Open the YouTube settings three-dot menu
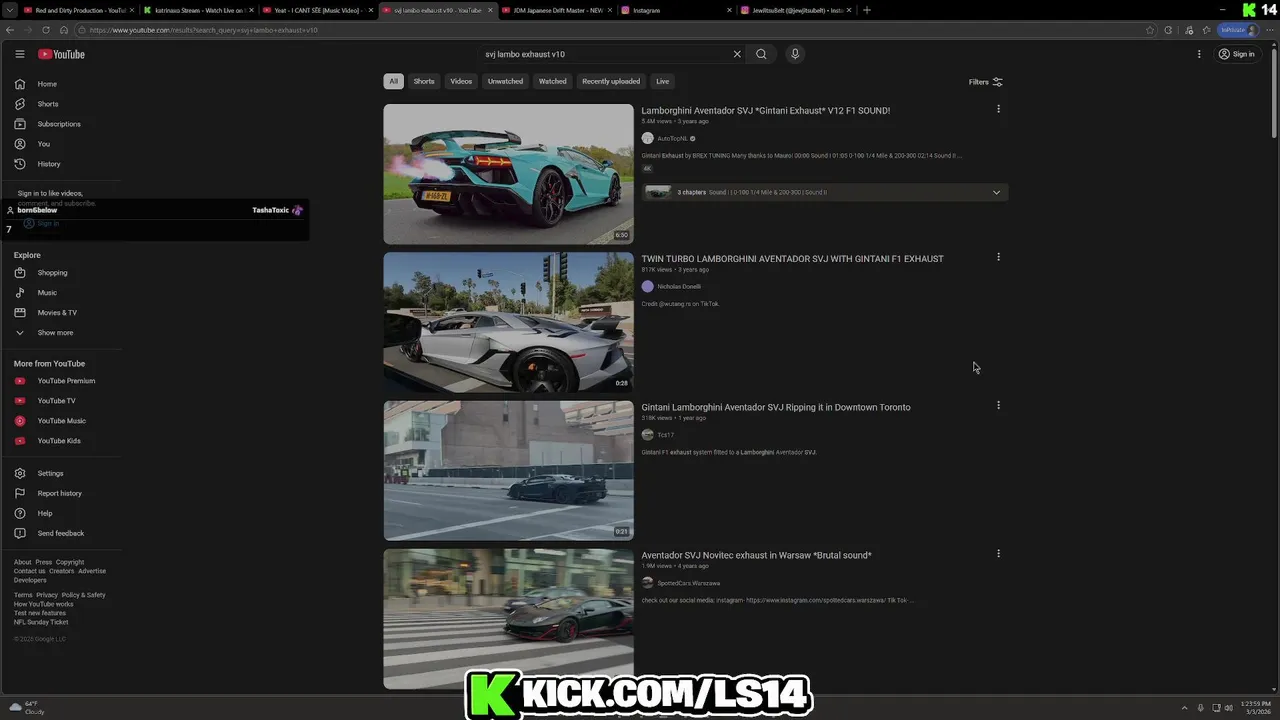1280x720 pixels. [x=1199, y=54]
